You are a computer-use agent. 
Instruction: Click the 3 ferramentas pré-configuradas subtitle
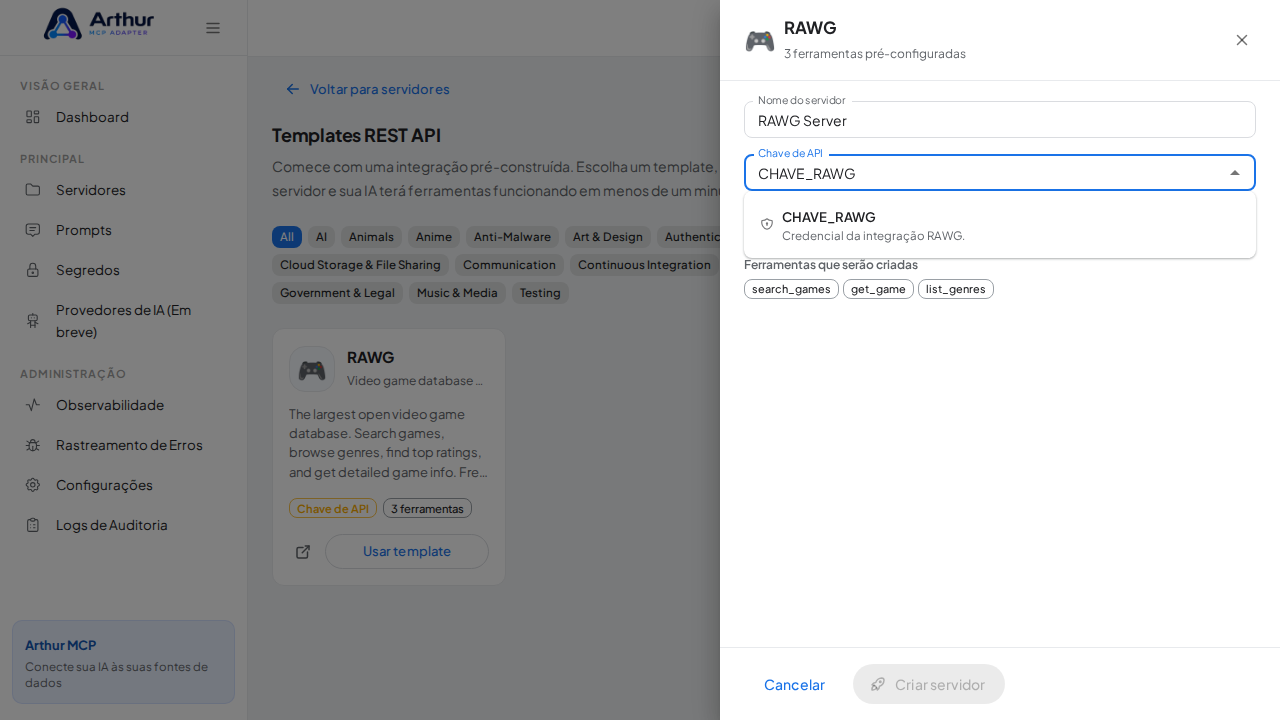click(x=875, y=54)
